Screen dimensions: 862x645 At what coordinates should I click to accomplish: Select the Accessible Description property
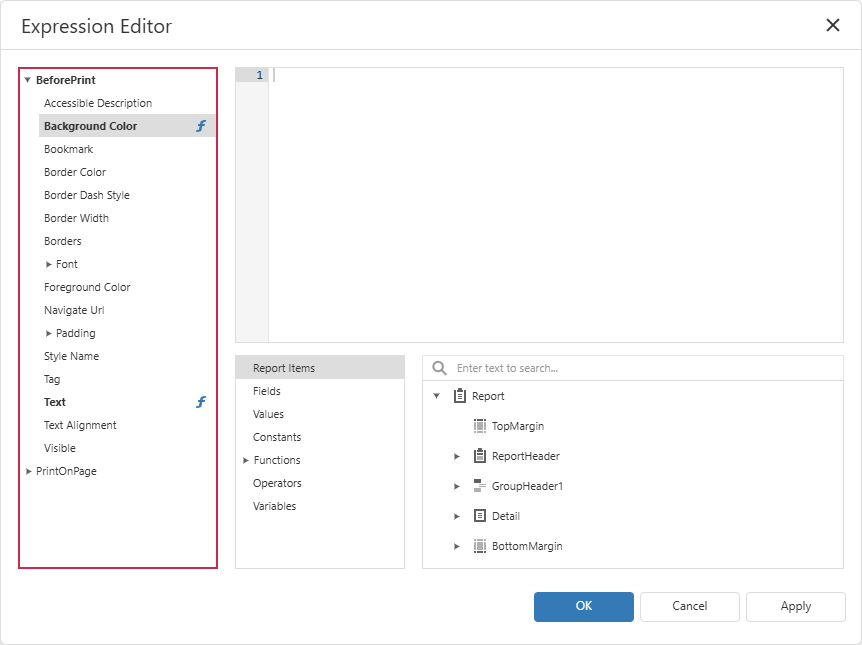tap(127, 103)
